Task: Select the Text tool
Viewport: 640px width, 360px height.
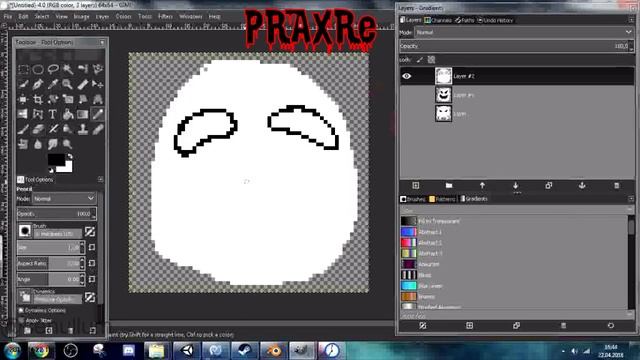Action: (x=53, y=114)
